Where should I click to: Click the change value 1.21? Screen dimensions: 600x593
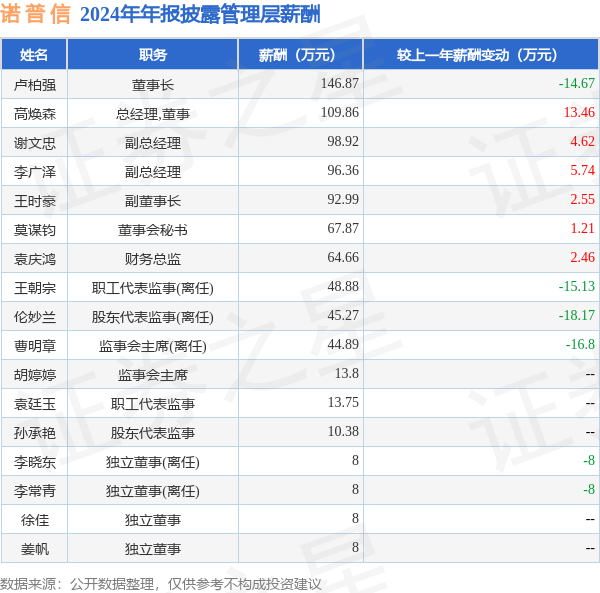pos(582,228)
